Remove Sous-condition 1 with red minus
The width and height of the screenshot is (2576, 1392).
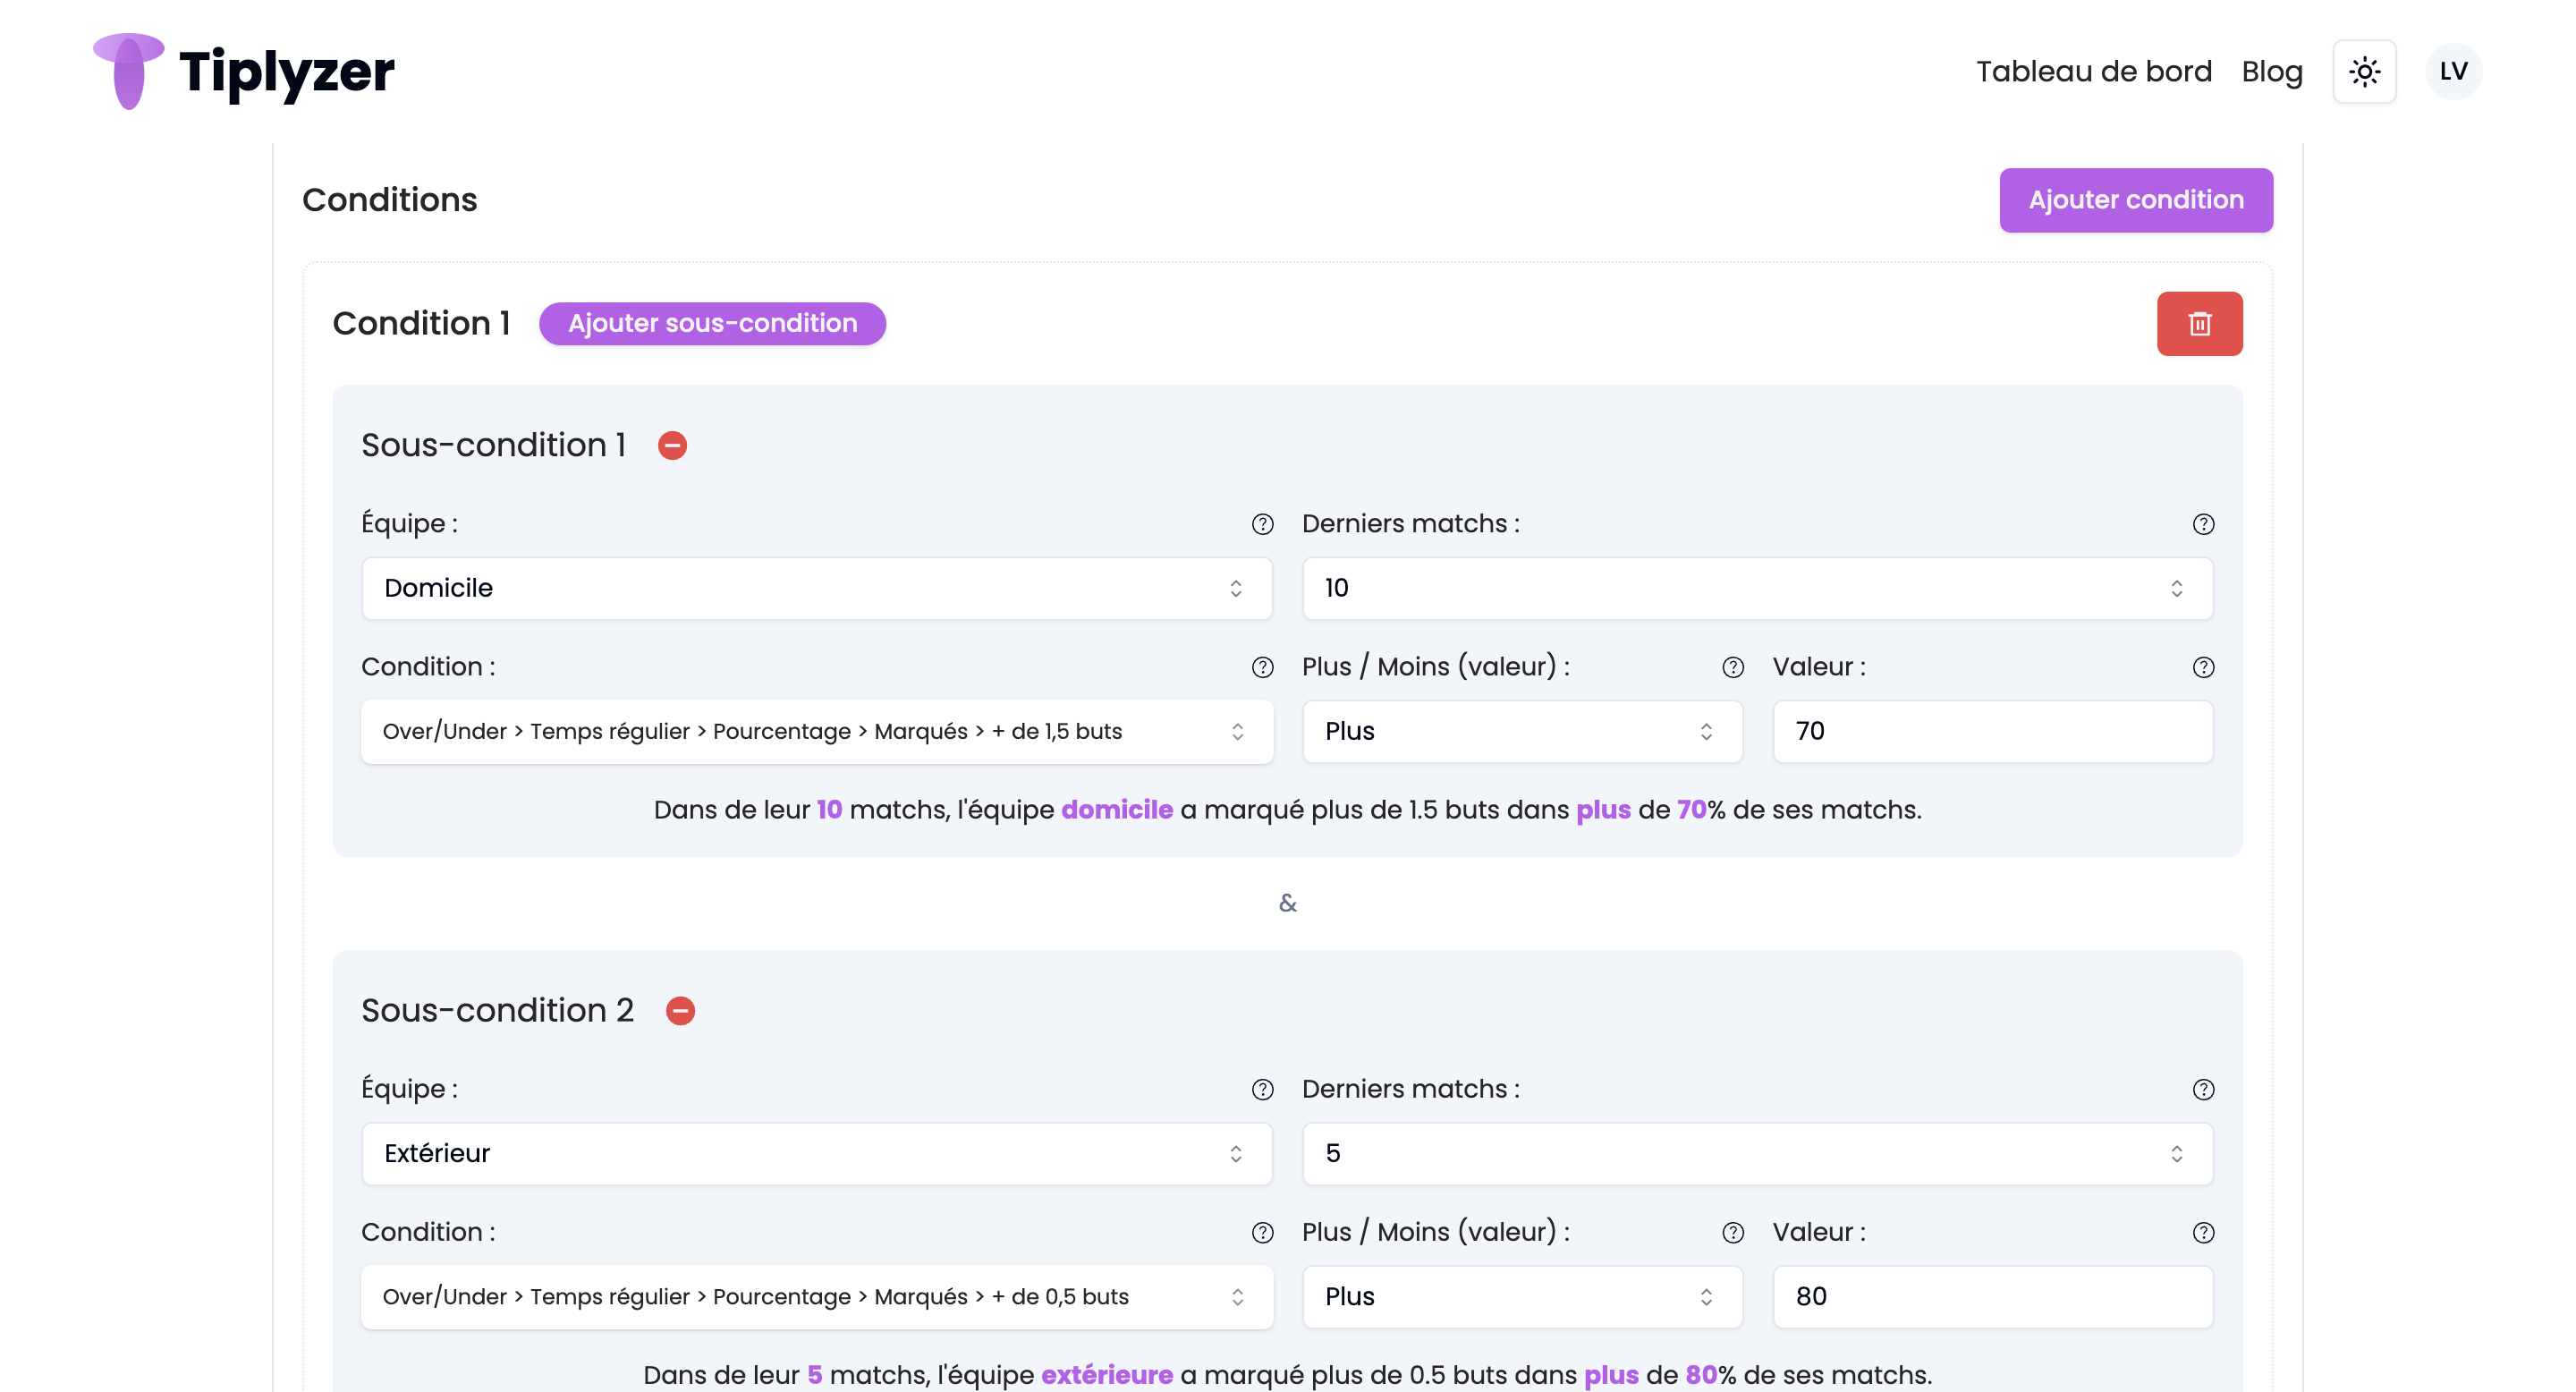pos(672,446)
